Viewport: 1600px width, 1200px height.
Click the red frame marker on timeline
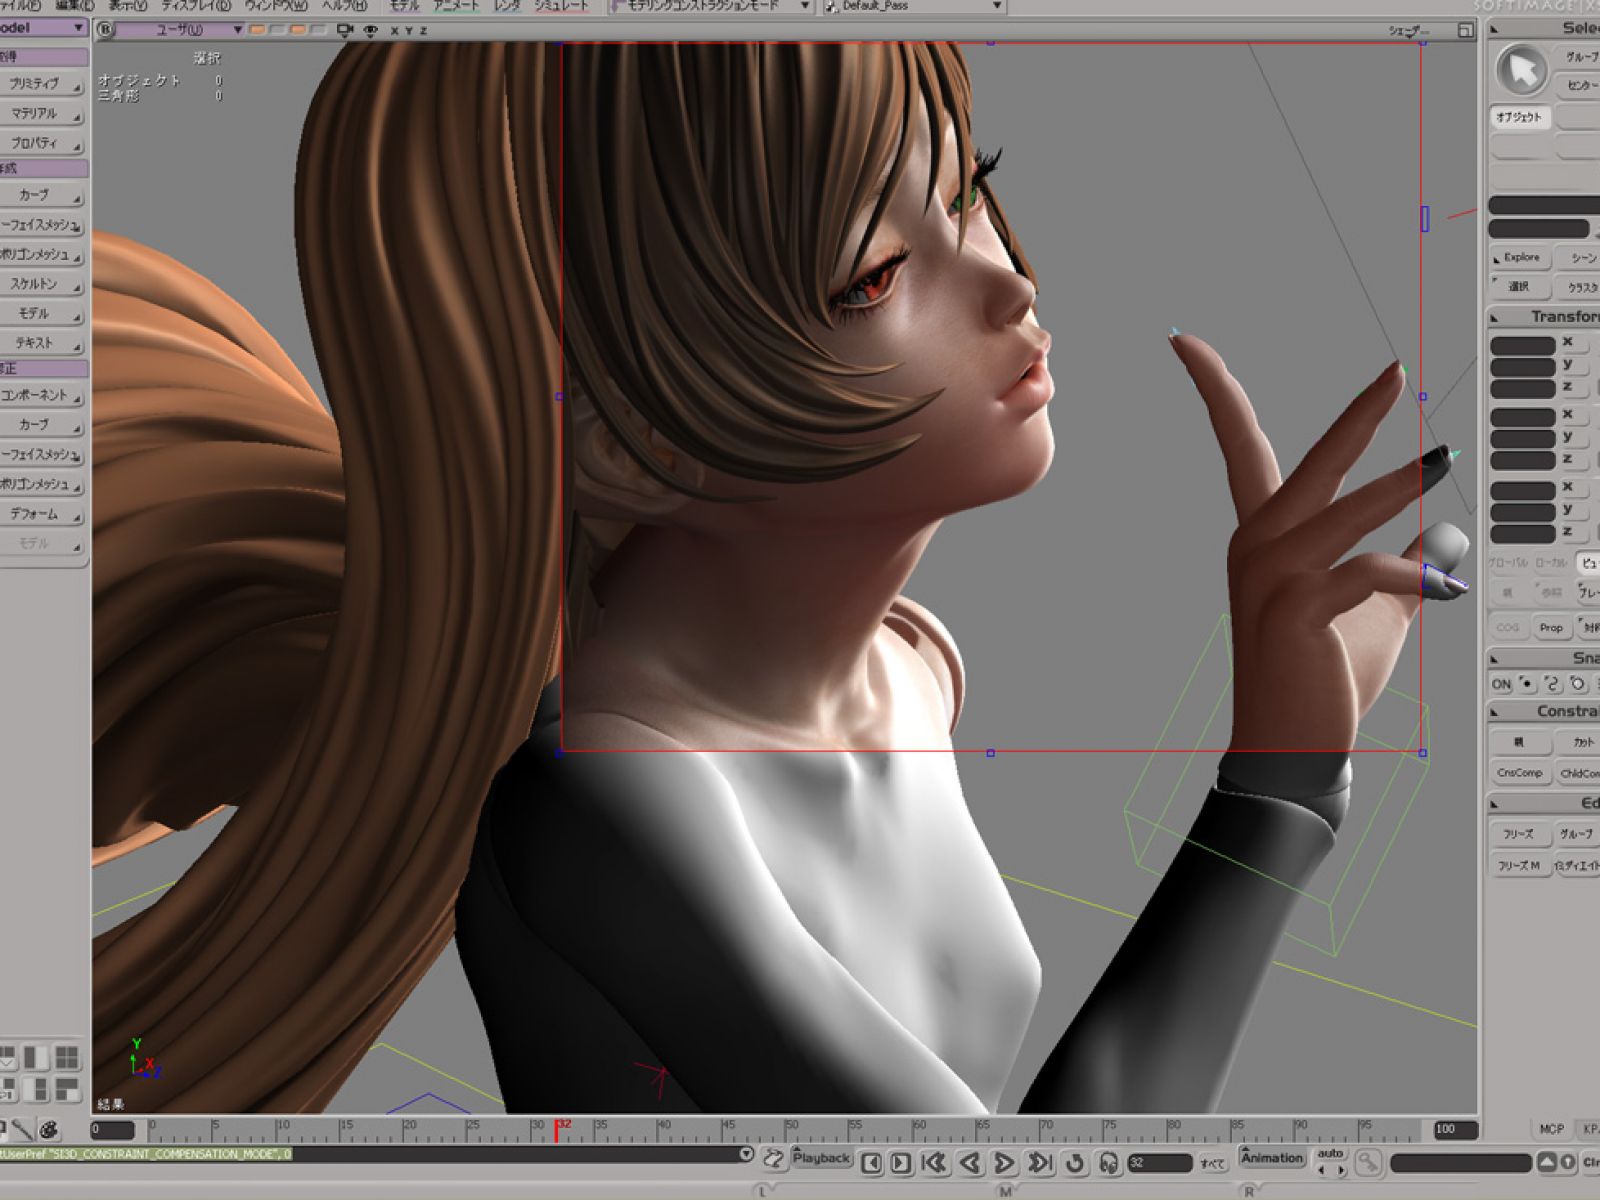click(557, 1130)
